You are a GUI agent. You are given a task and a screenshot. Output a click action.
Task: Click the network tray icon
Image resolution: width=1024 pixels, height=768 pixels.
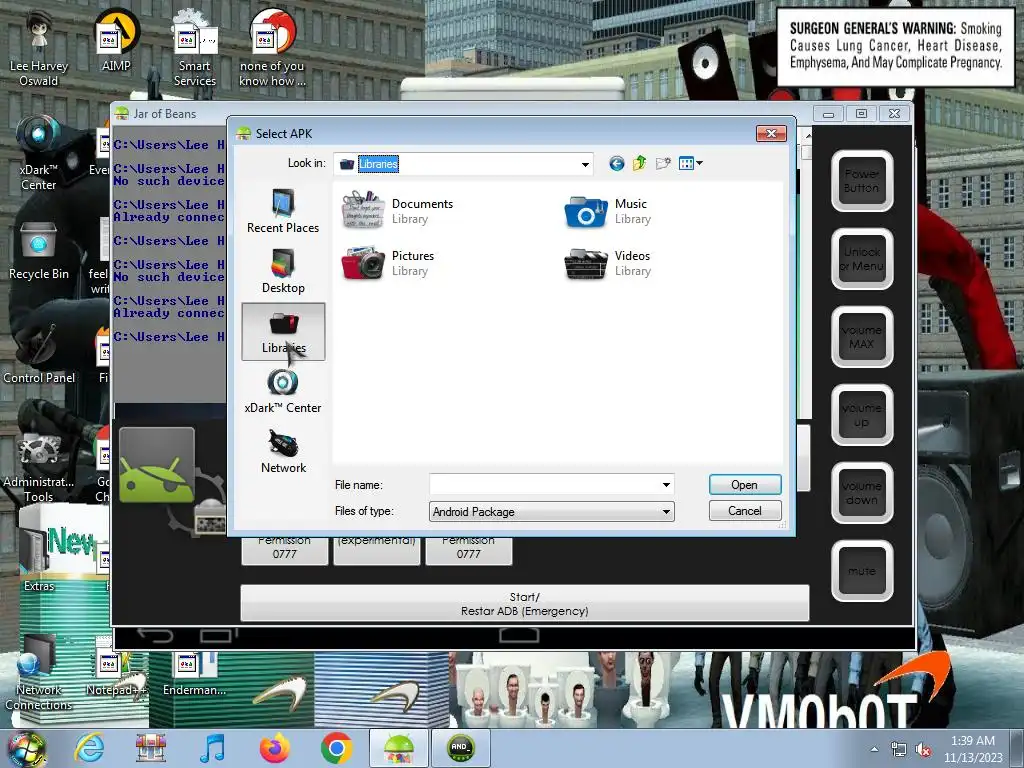899,750
